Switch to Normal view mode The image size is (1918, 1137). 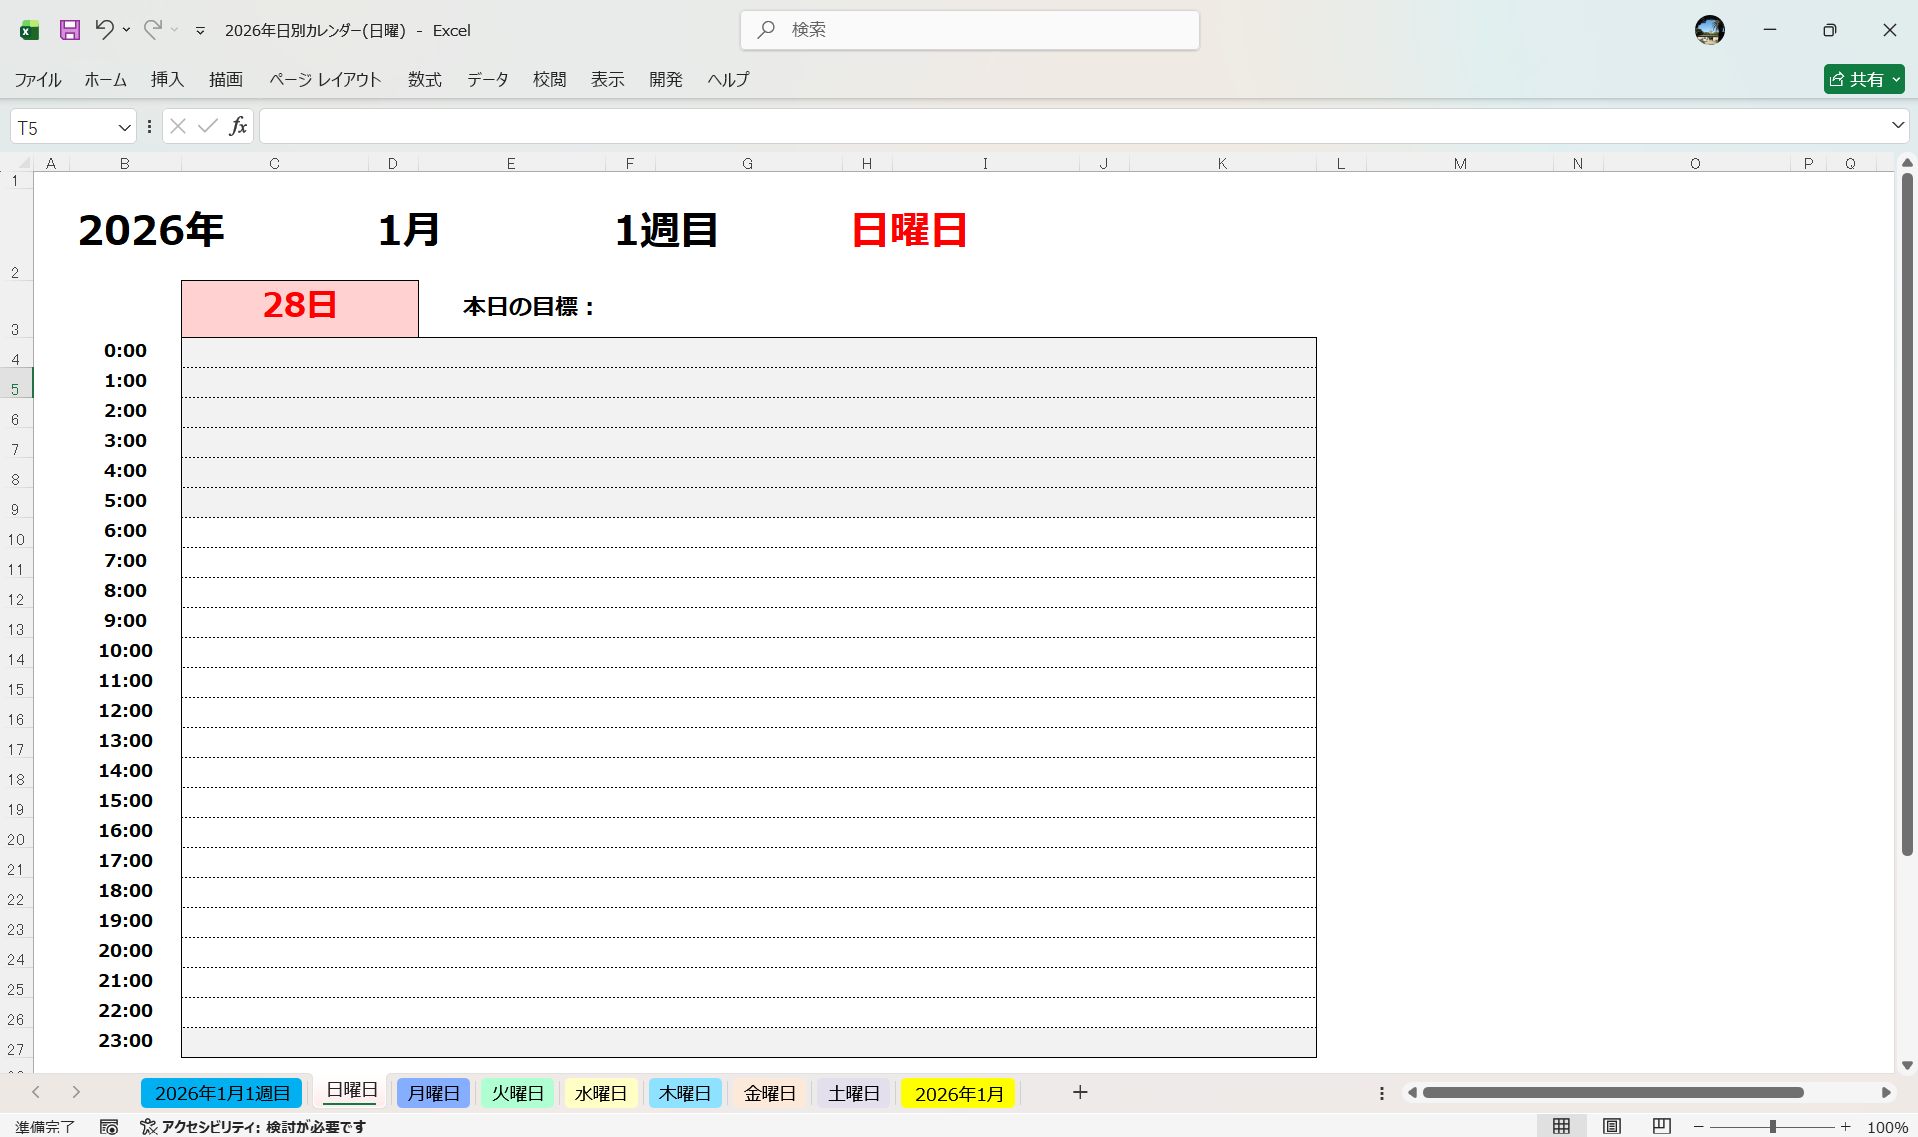point(1561,1127)
